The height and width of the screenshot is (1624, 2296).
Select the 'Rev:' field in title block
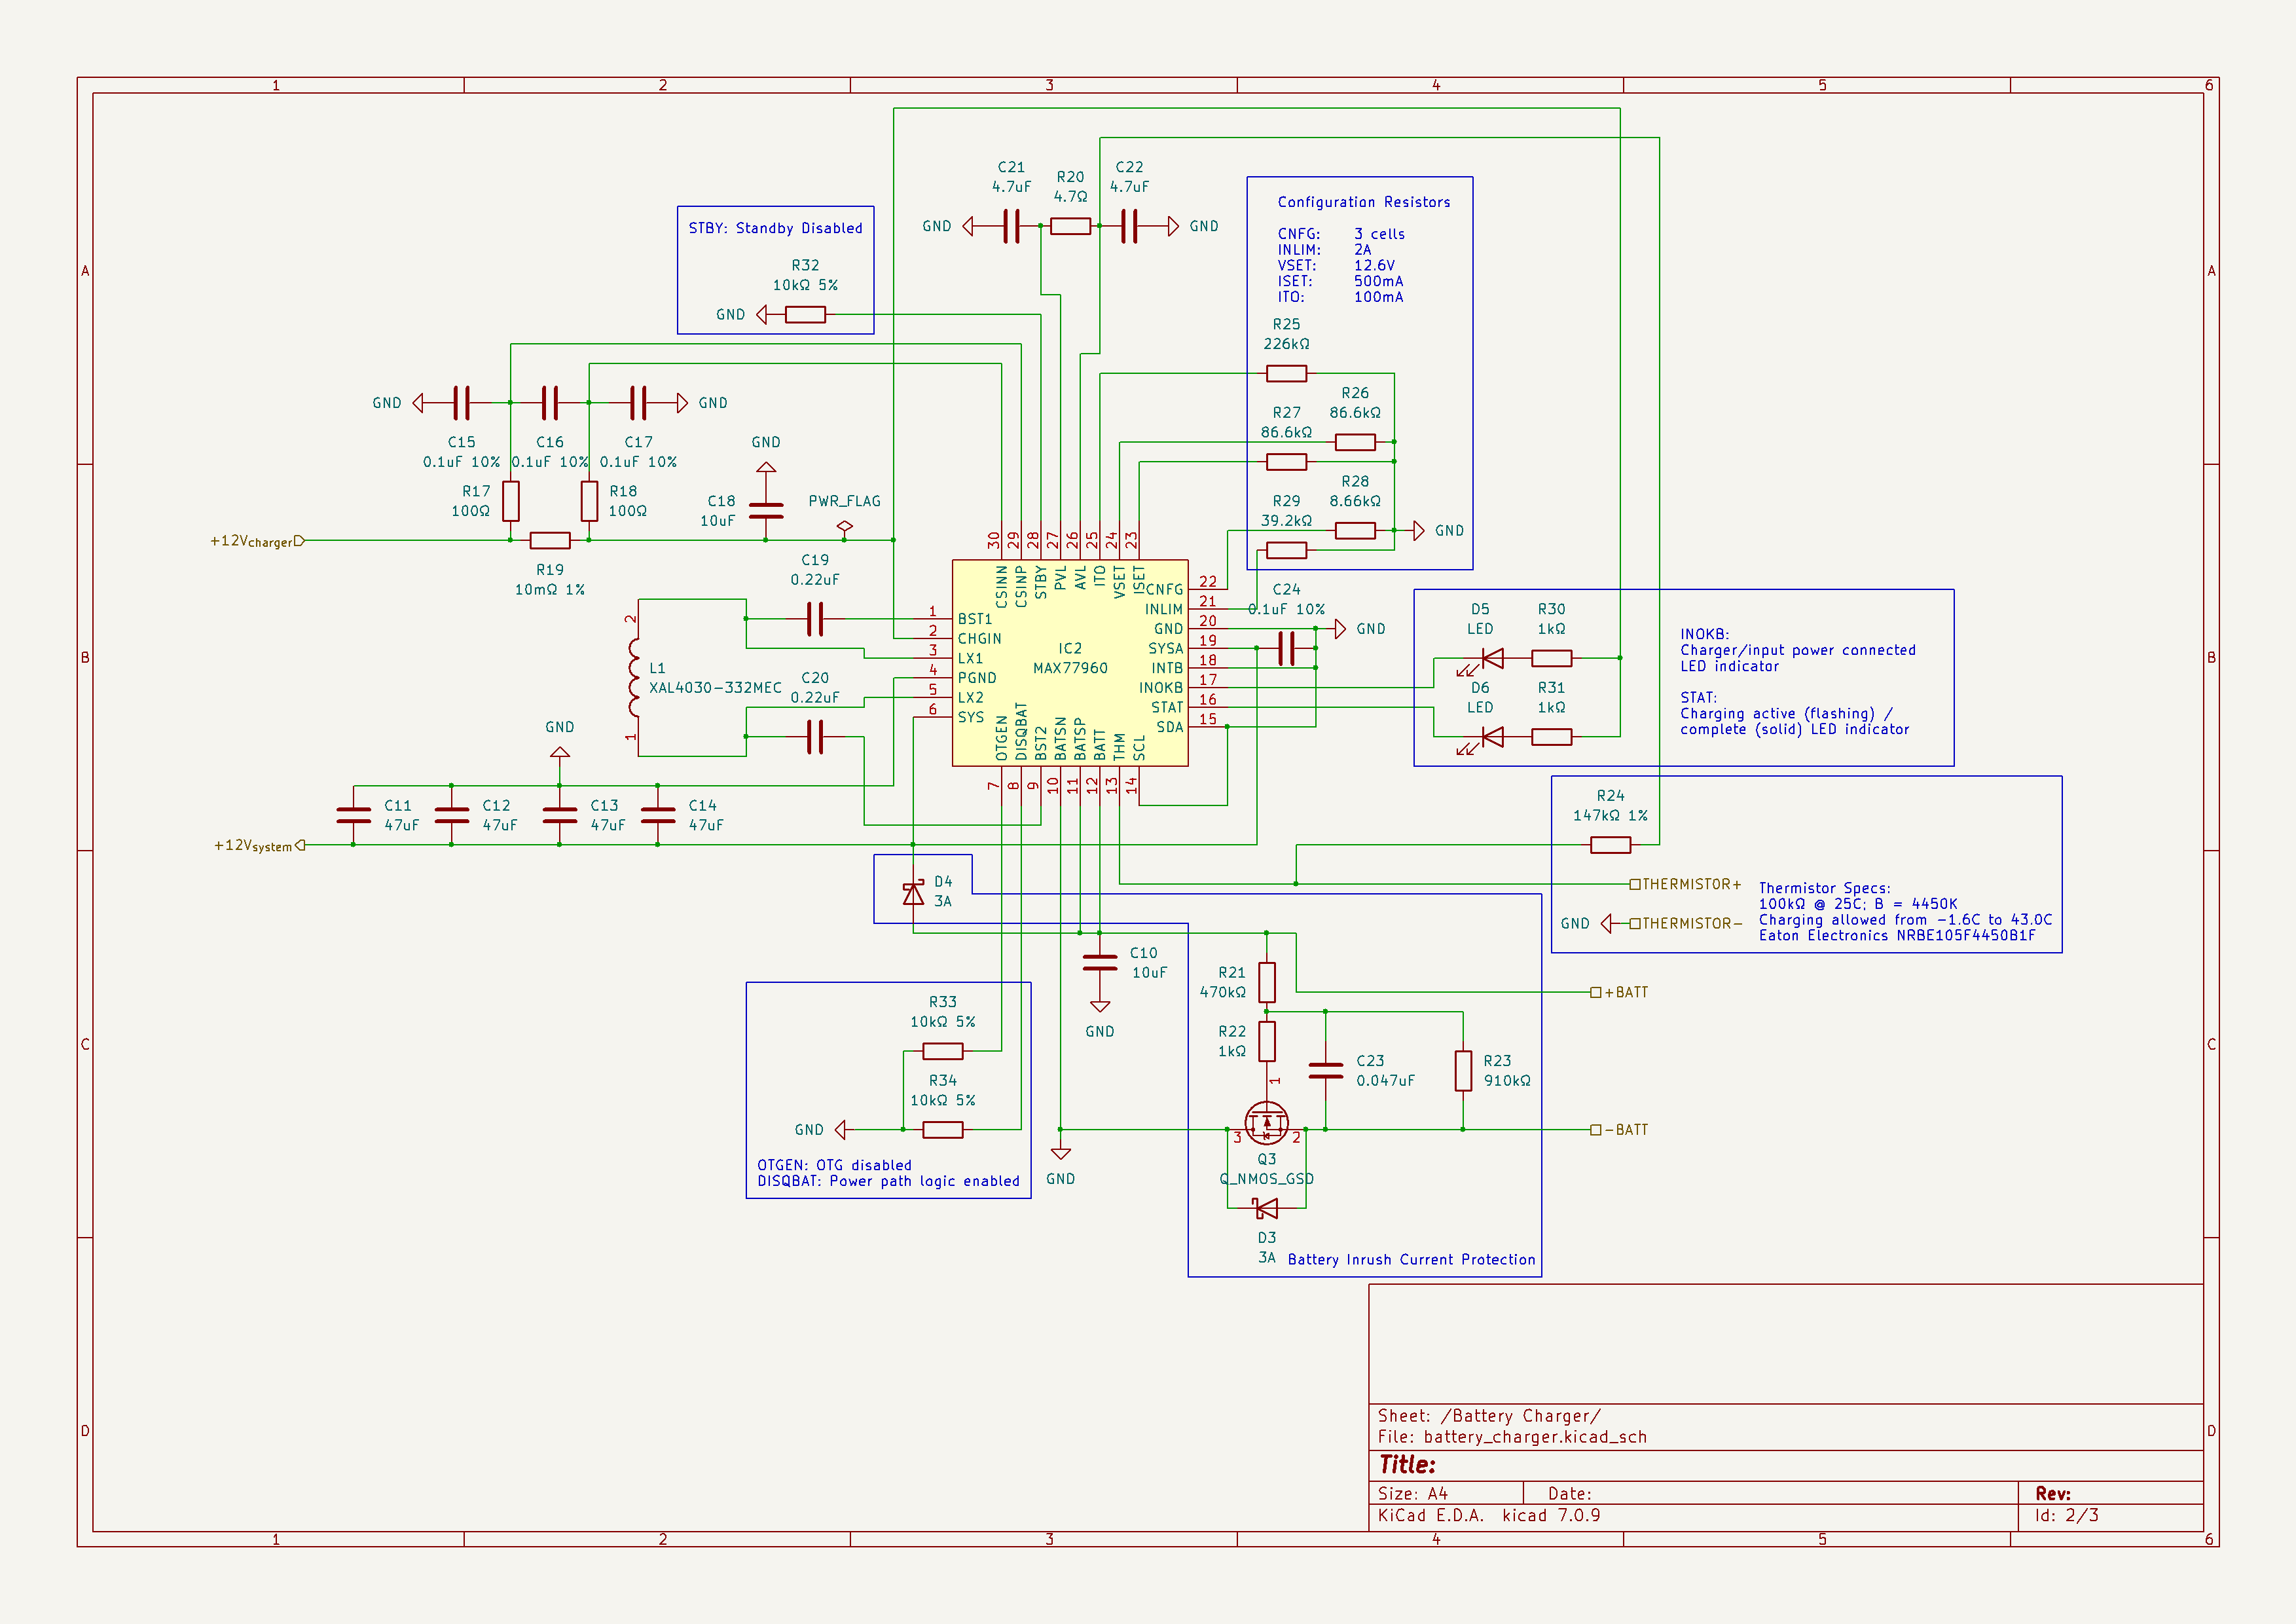[x=2053, y=1494]
